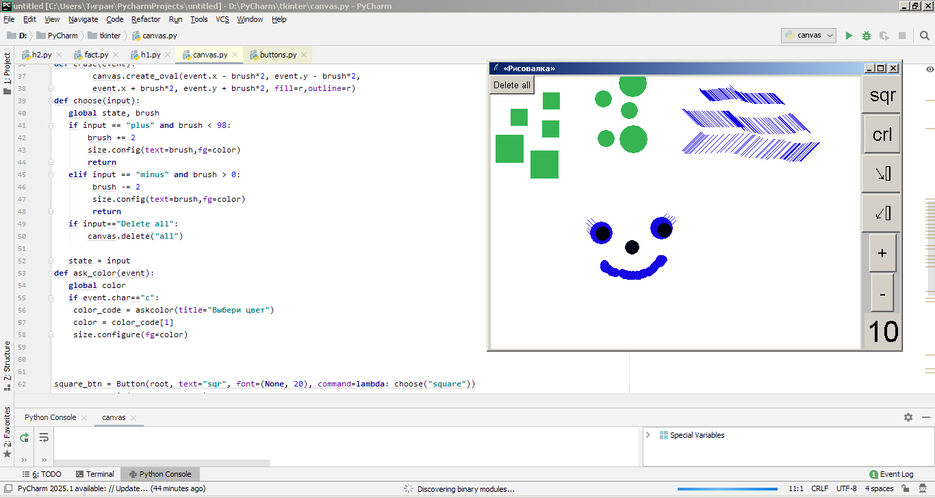This screenshot has height=498, width=935.
Task: Click second expand-more chevrons under the soft-wrap icon
Action: pos(44,460)
